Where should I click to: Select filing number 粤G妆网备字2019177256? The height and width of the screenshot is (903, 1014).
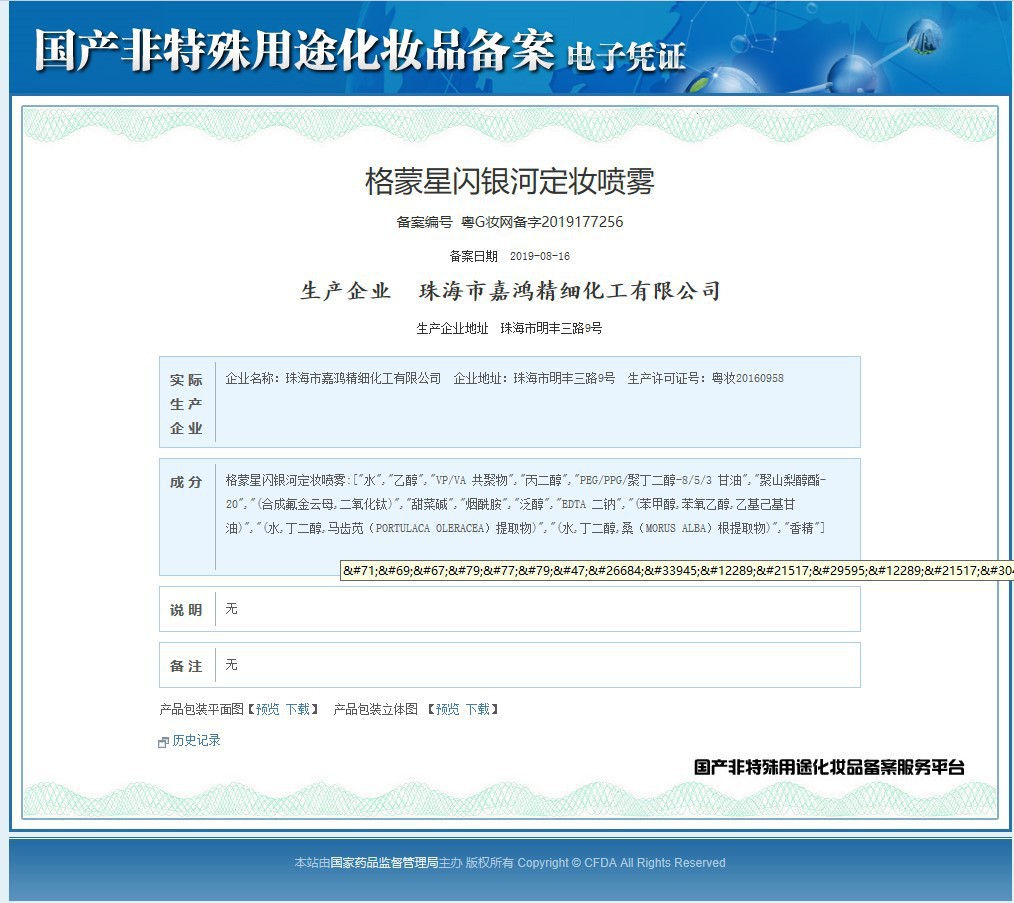pyautogui.click(x=542, y=222)
